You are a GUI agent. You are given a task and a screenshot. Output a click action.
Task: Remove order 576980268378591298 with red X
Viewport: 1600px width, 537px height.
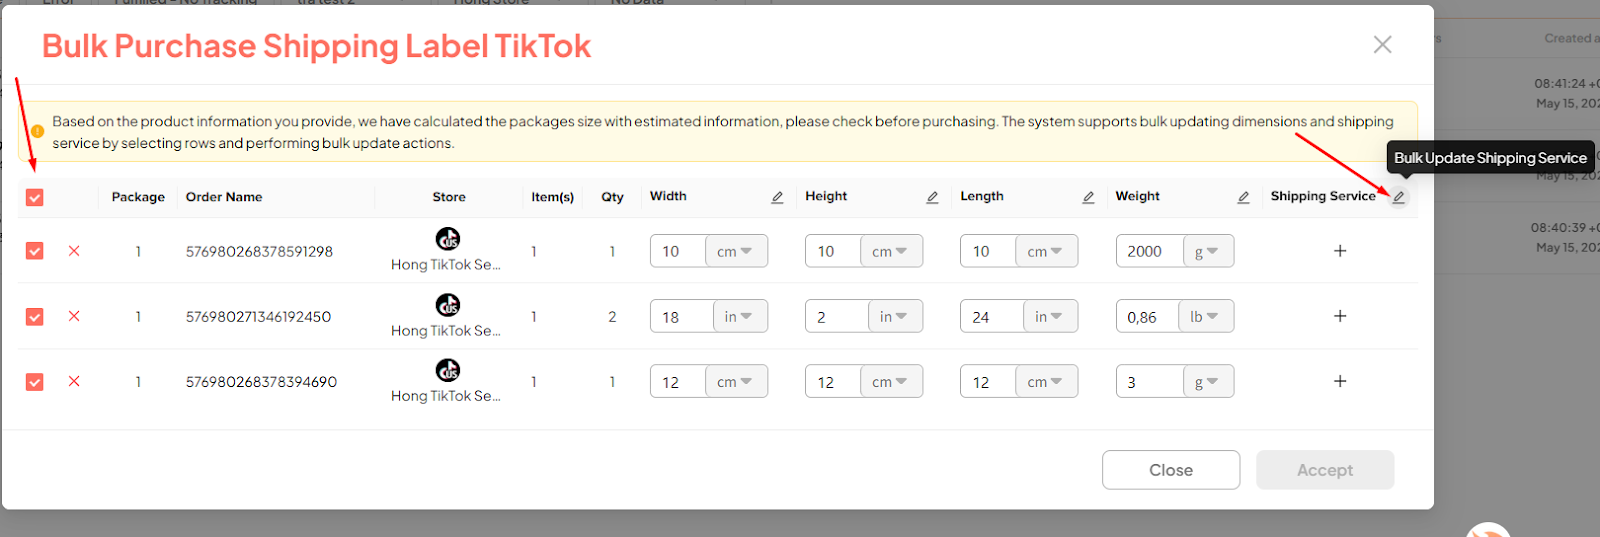click(x=74, y=251)
